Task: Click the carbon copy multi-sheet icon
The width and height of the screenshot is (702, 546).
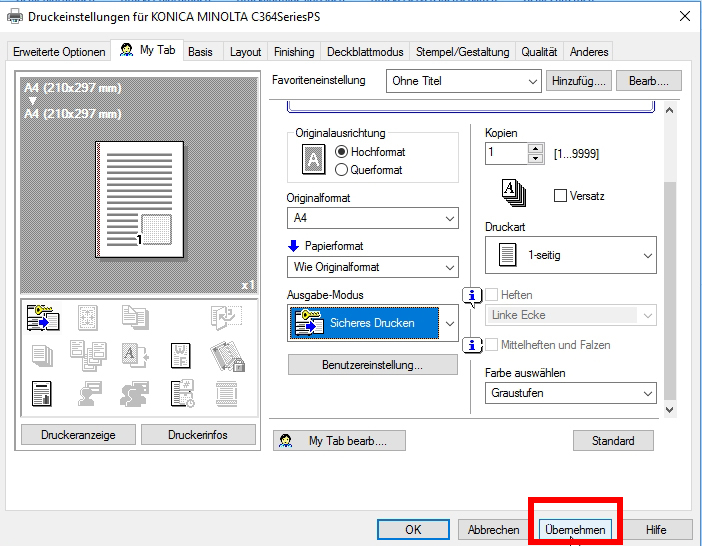Action: [x=88, y=355]
